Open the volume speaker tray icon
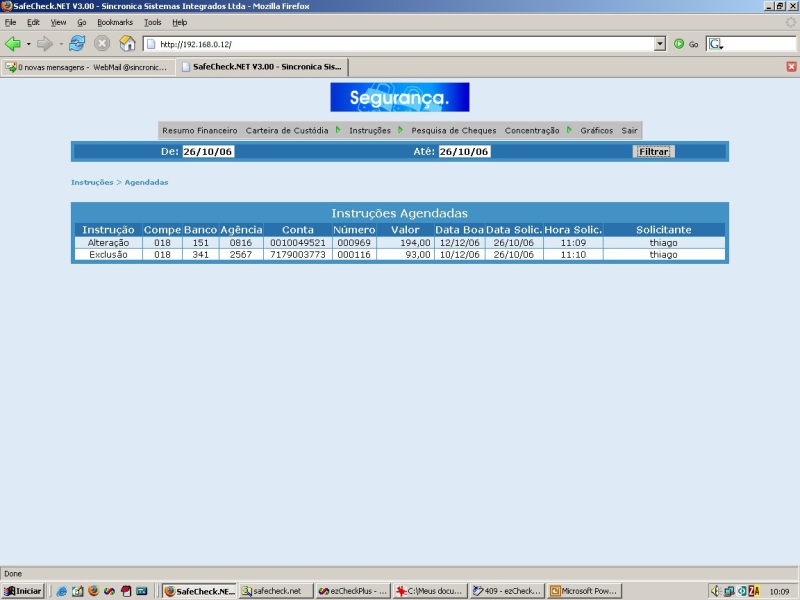 715,591
